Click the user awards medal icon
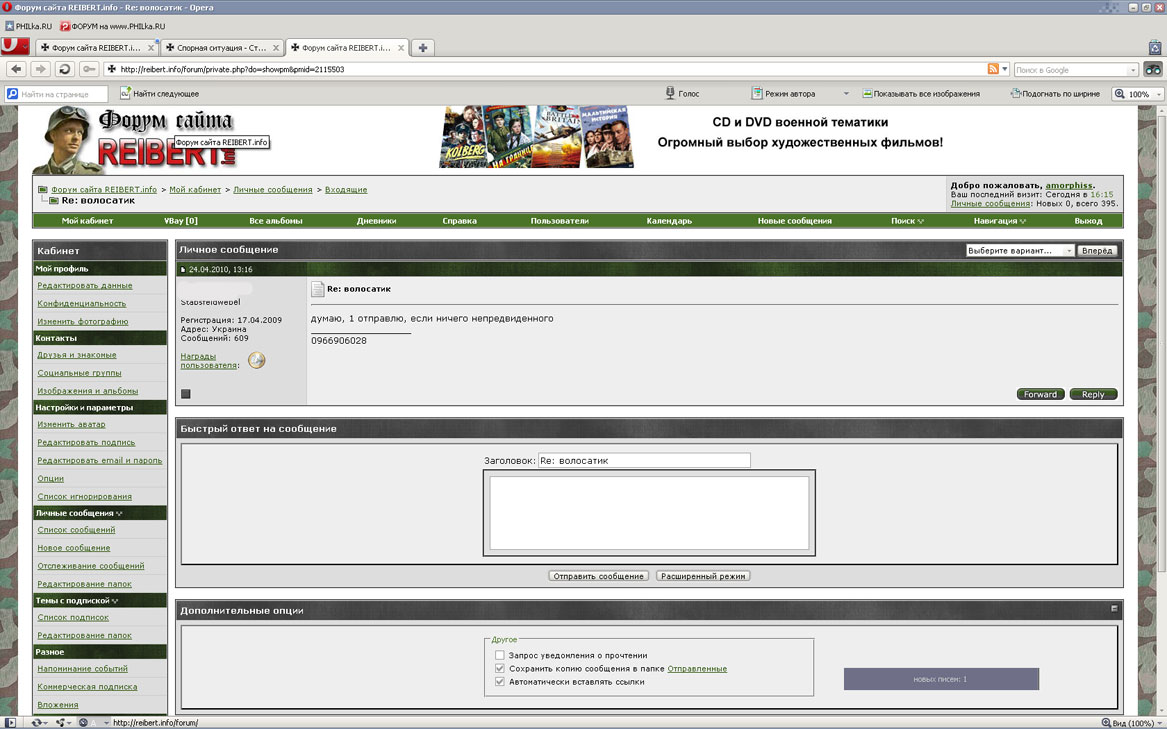The height and width of the screenshot is (729, 1167). click(x=257, y=361)
